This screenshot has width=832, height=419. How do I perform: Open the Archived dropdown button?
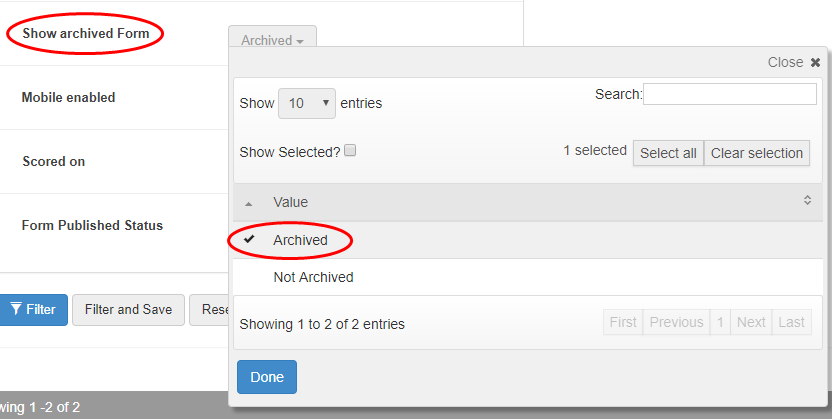point(272,41)
